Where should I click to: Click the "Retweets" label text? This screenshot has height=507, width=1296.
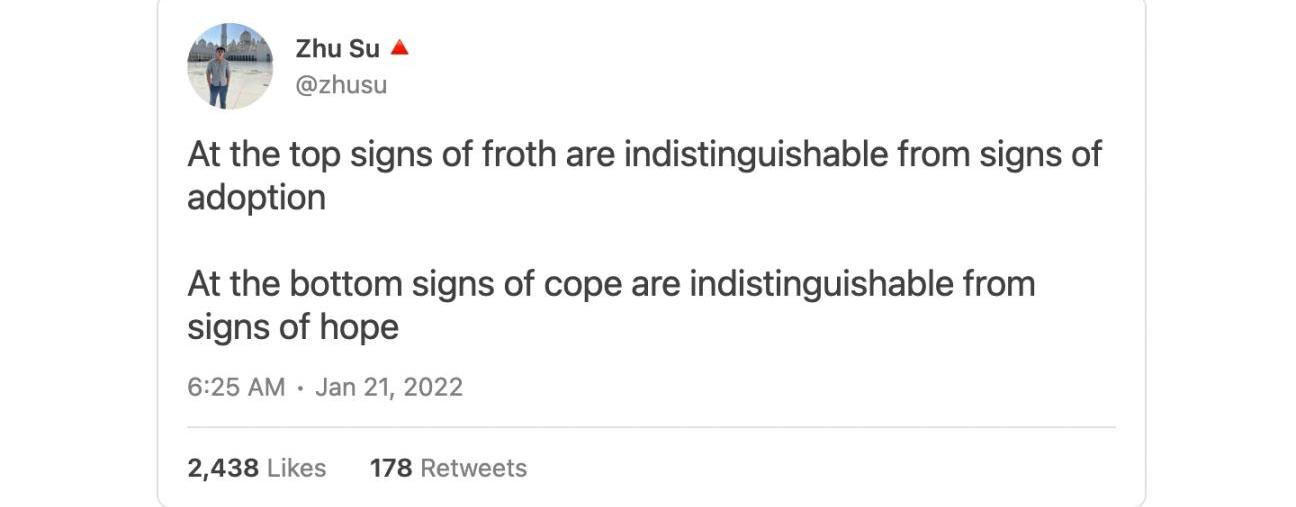pos(474,468)
